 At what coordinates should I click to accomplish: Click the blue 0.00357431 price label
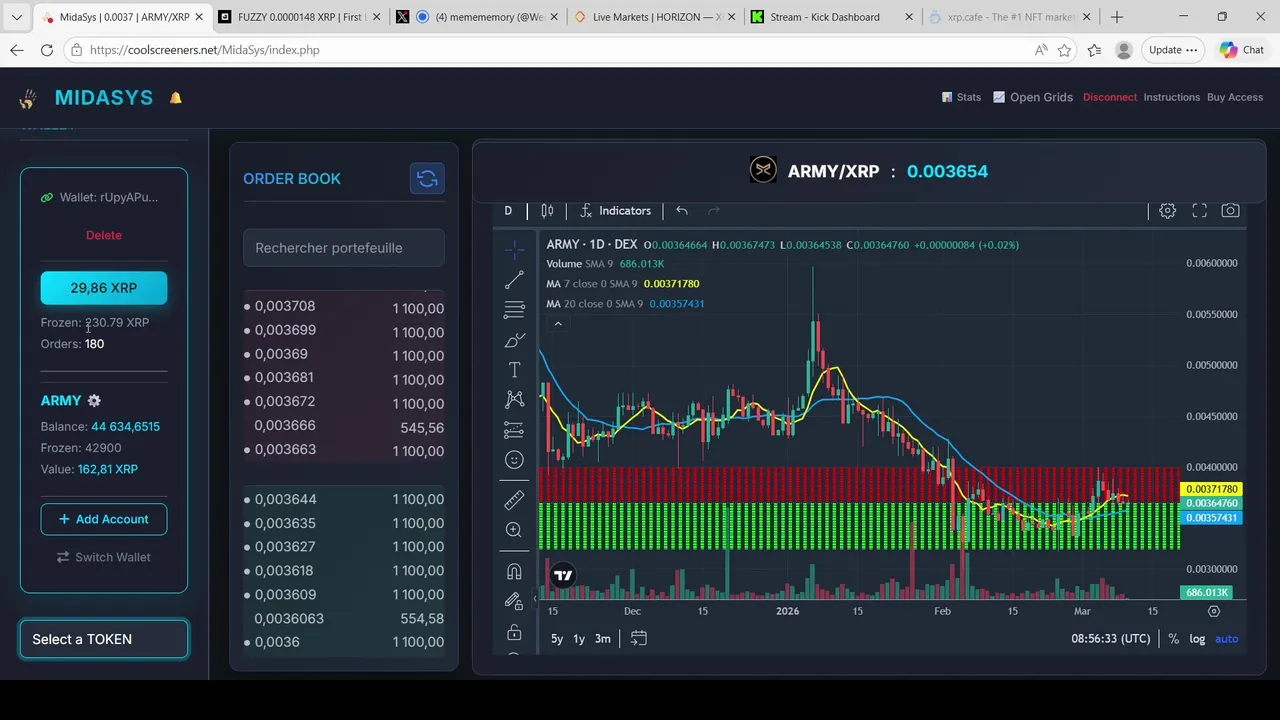(1211, 518)
